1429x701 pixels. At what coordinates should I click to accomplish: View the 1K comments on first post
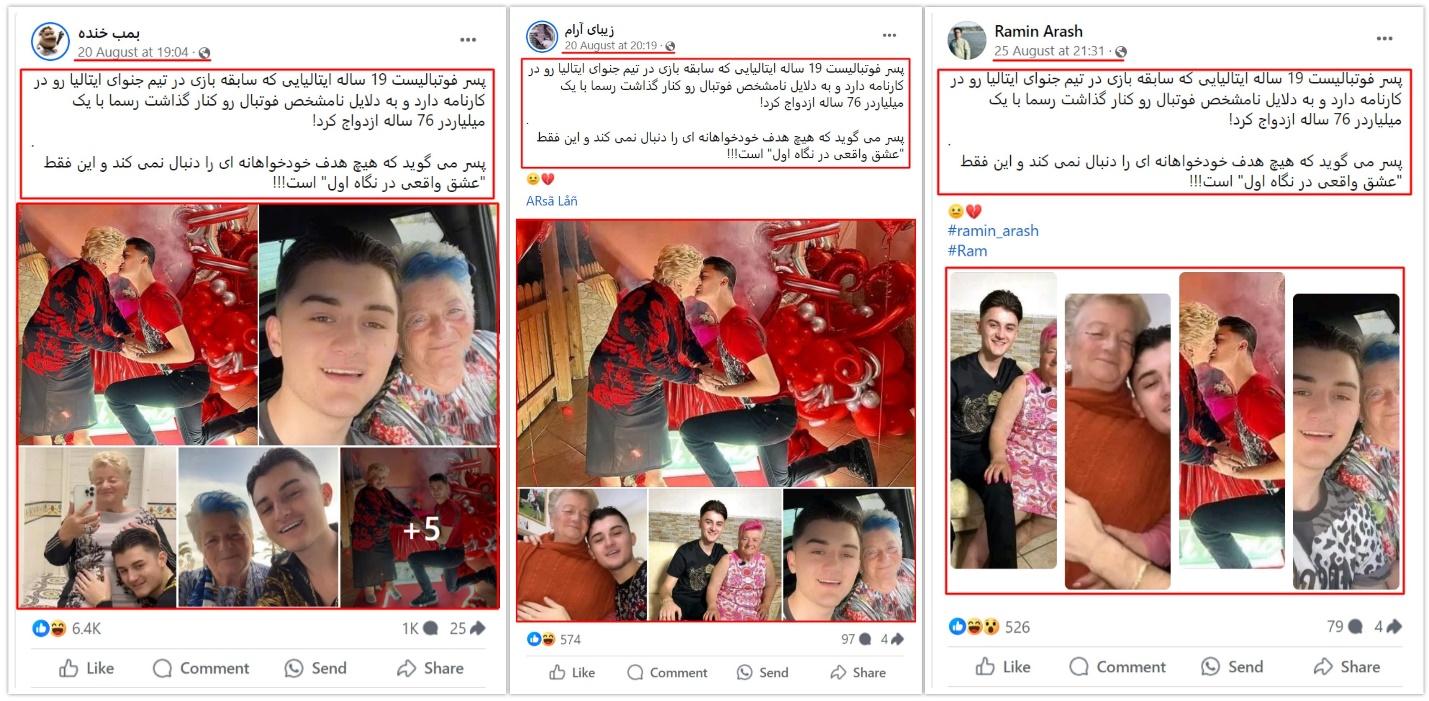pyautogui.click(x=419, y=628)
